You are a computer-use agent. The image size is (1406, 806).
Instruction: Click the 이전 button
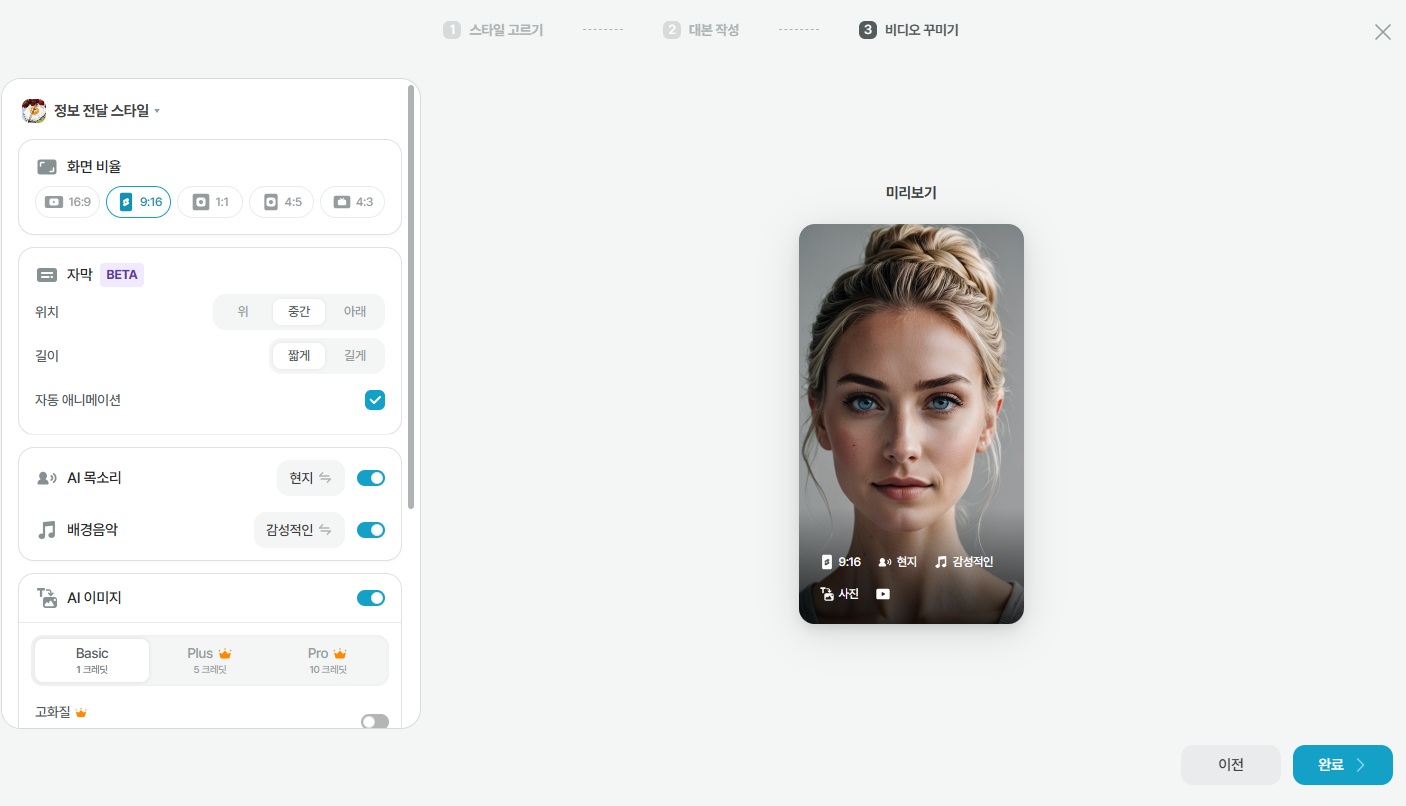pyautogui.click(x=1231, y=765)
